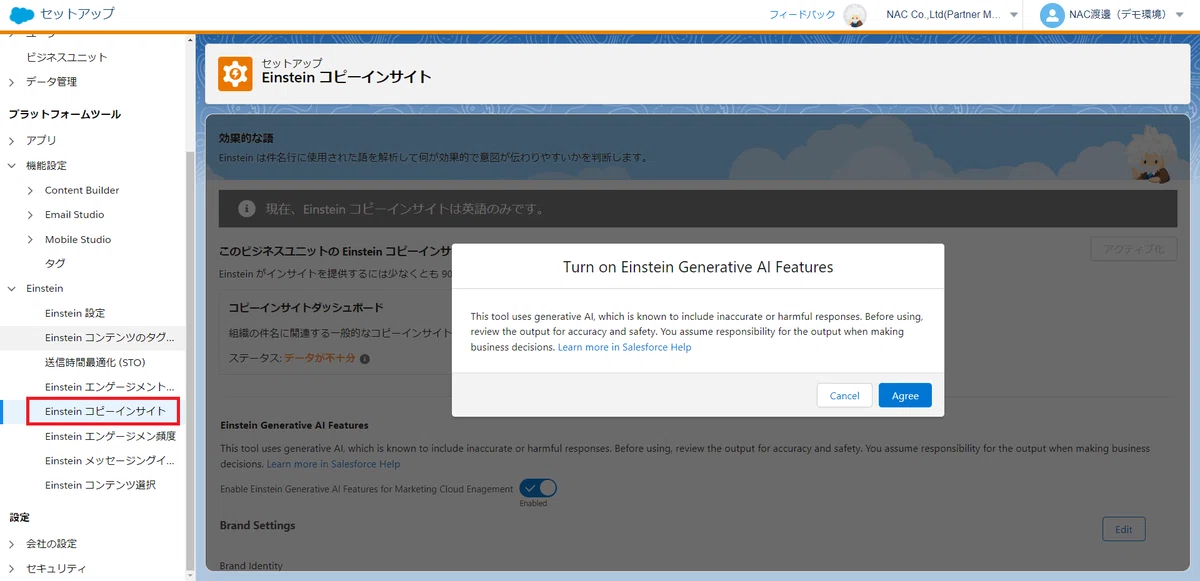
Task: Click the Einstein コピーインサイト gear header icon
Action: [x=235, y=75]
